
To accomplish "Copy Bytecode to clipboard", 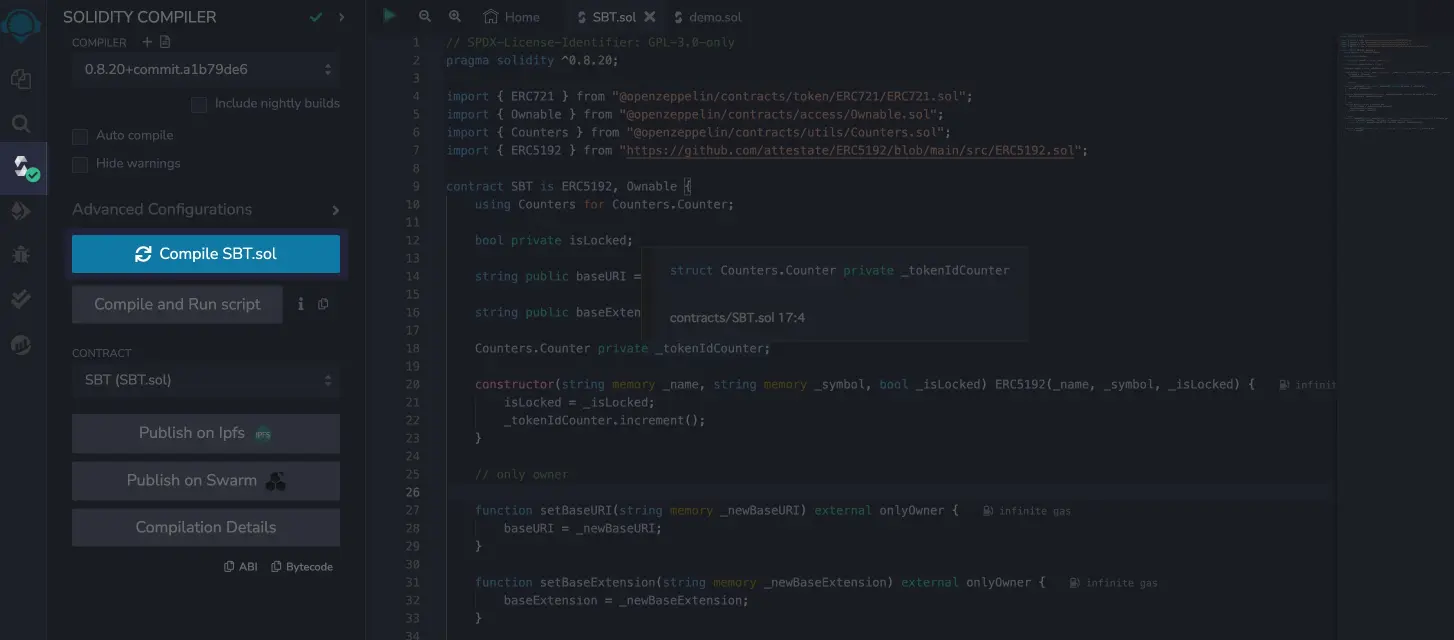I will pyautogui.click(x=302, y=566).
